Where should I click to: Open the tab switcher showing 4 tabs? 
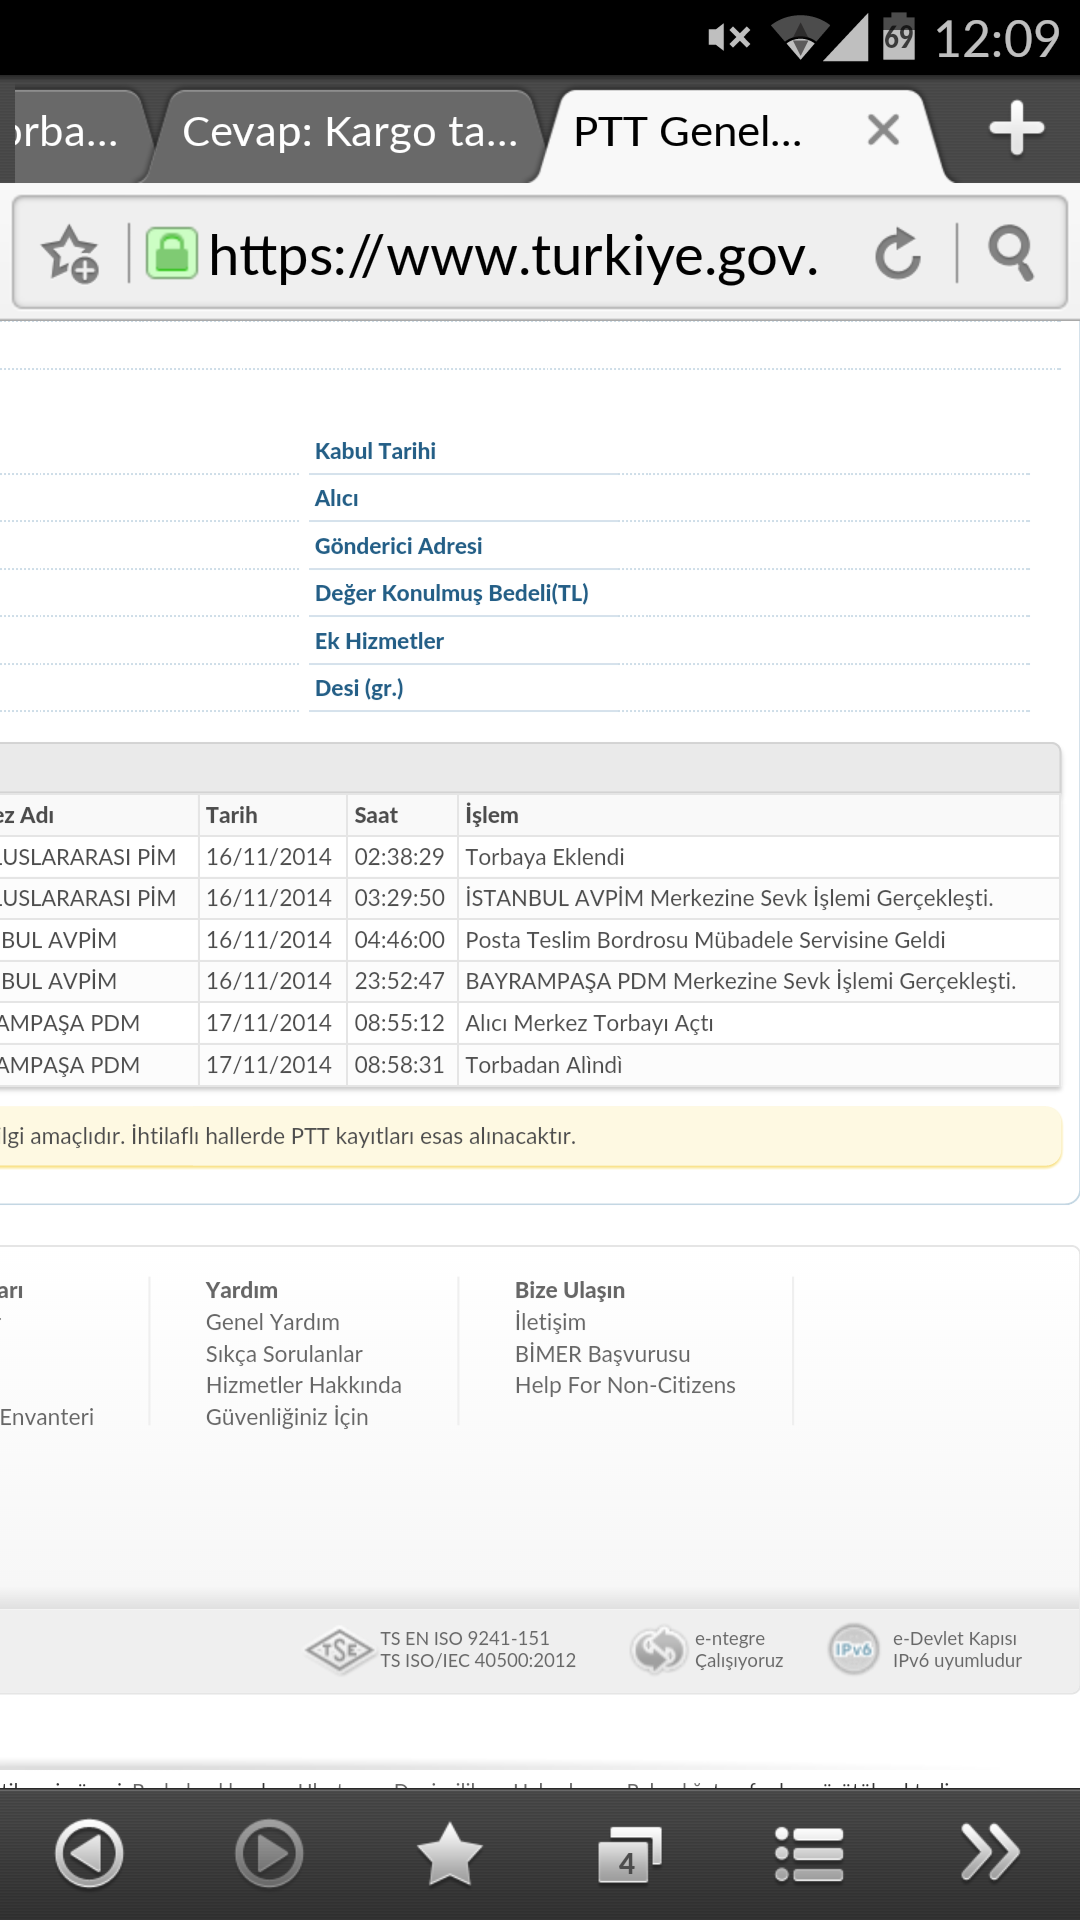click(629, 1856)
